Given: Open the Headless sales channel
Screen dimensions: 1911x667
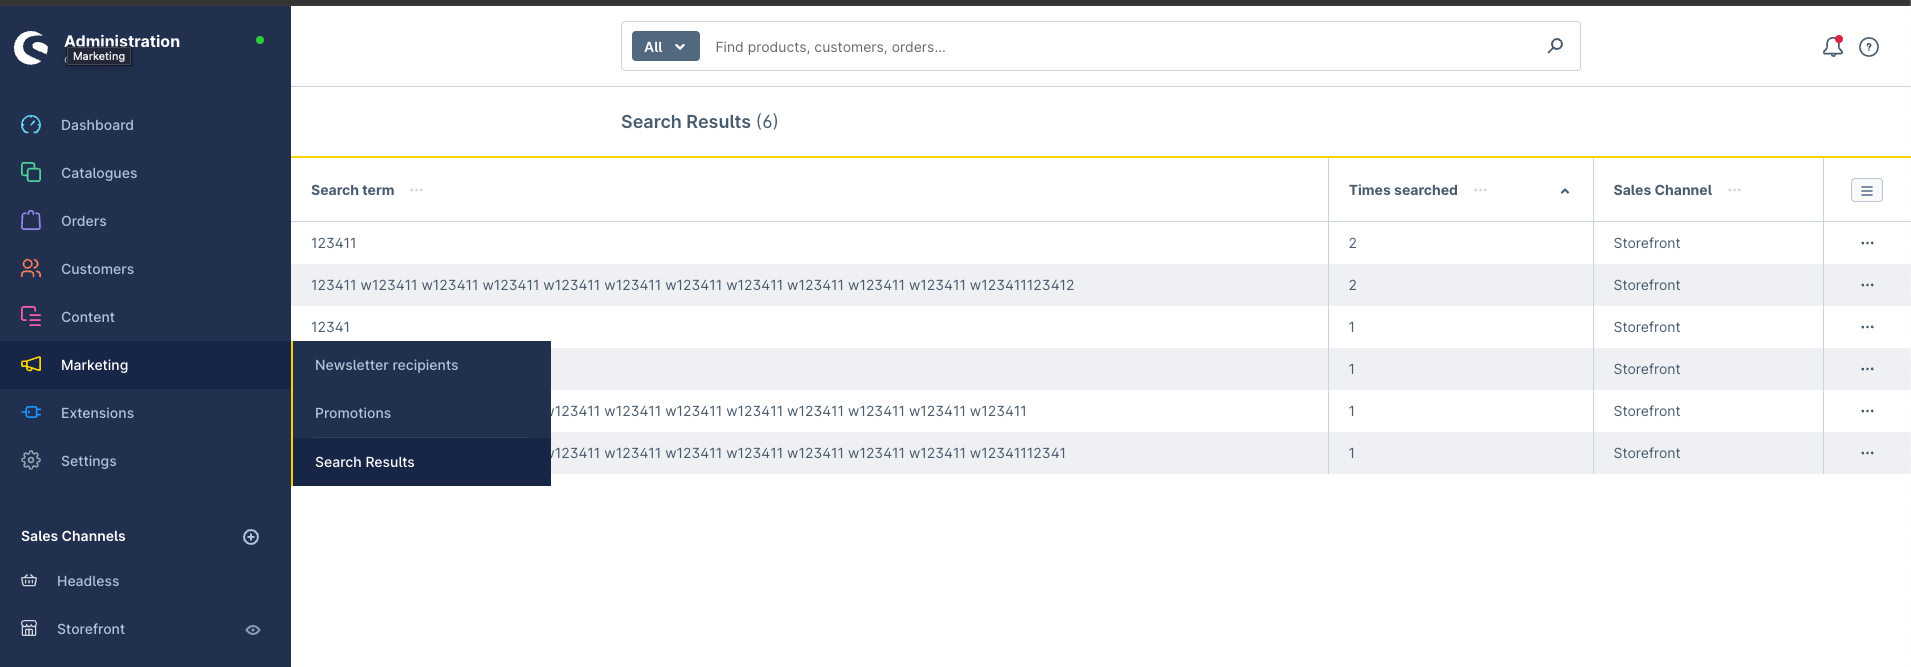Looking at the screenshot, I should point(88,581).
